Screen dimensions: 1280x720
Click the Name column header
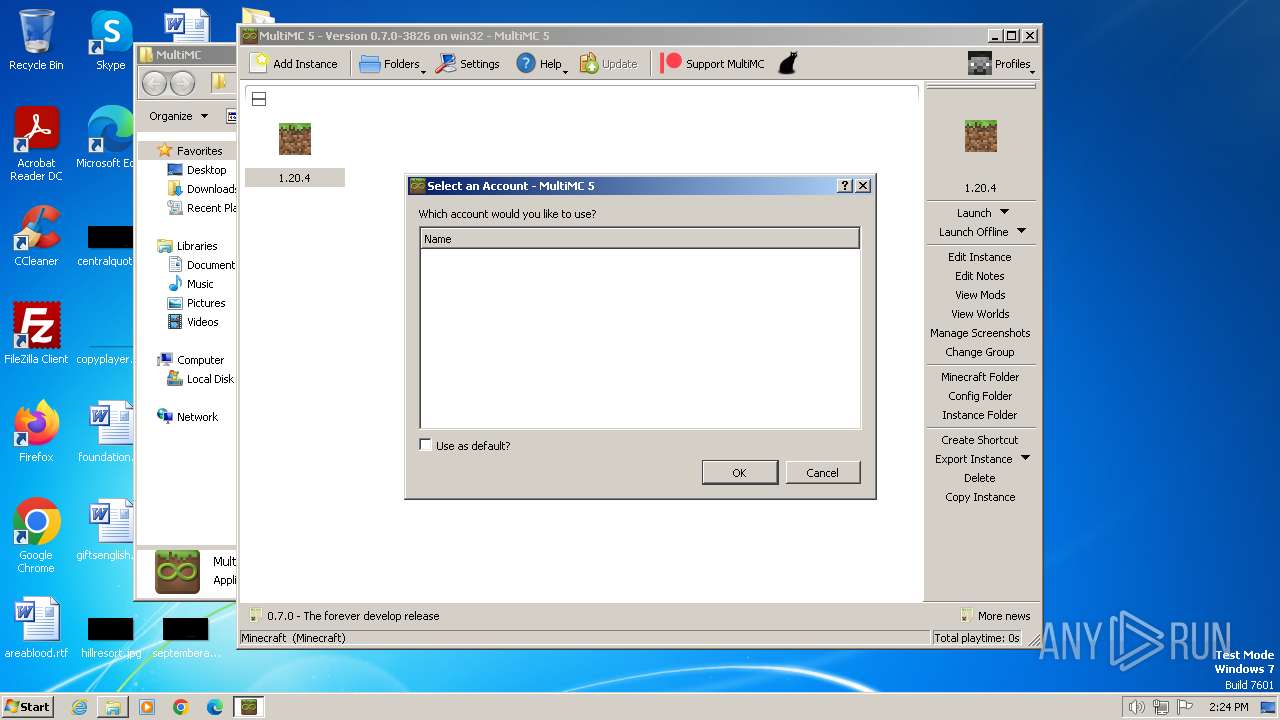click(640, 239)
